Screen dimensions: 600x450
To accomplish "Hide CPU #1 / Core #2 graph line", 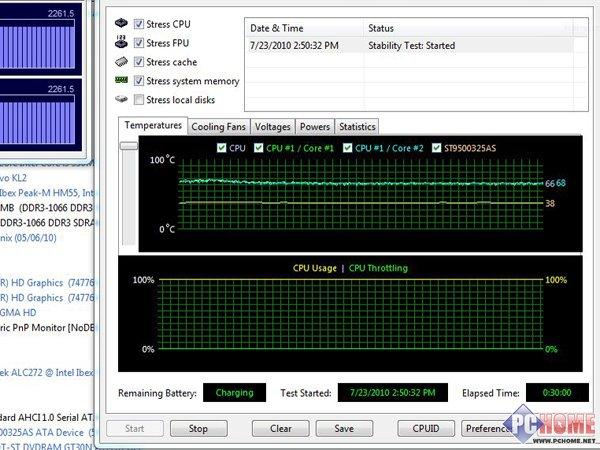I will tap(347, 148).
